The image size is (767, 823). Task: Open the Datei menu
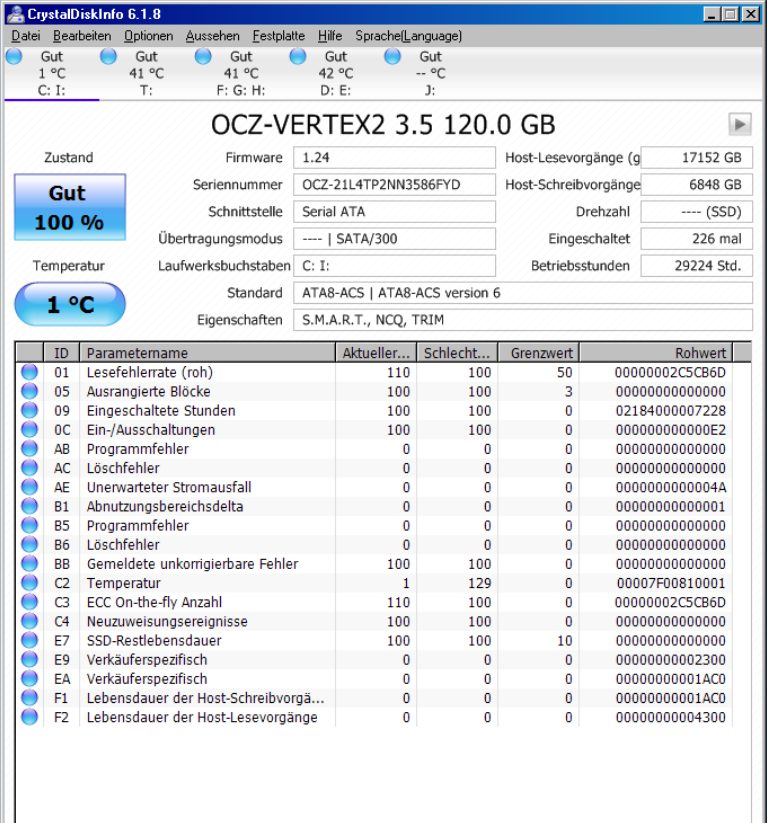tap(26, 36)
